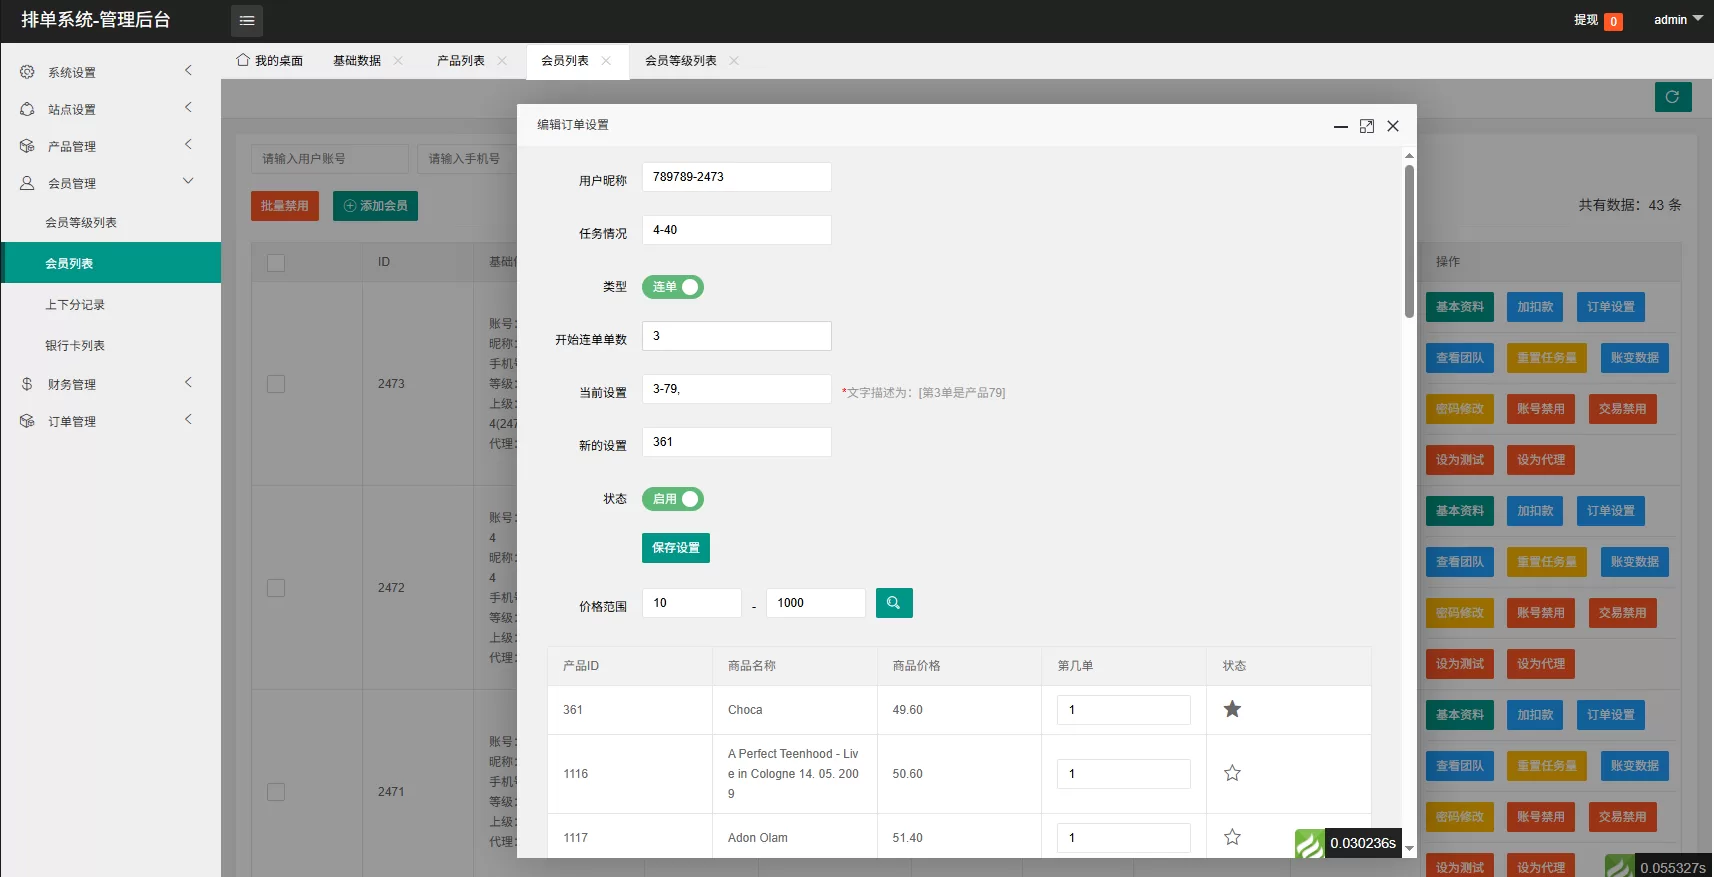Open the admin user dropdown
Image resolution: width=1714 pixels, height=877 pixels.
point(1677,20)
